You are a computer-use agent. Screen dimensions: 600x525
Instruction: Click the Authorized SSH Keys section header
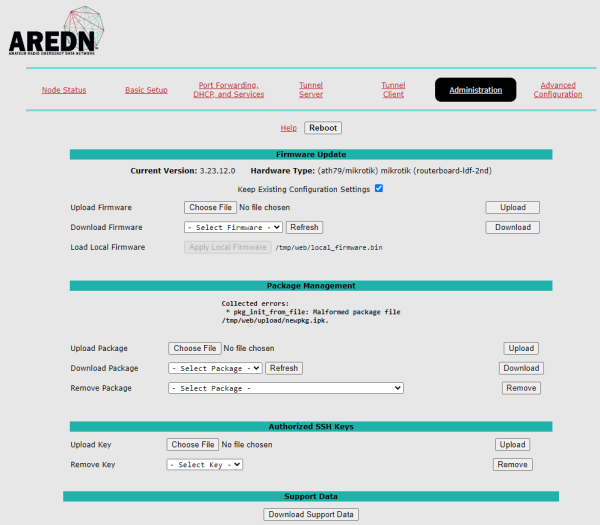tap(311, 427)
